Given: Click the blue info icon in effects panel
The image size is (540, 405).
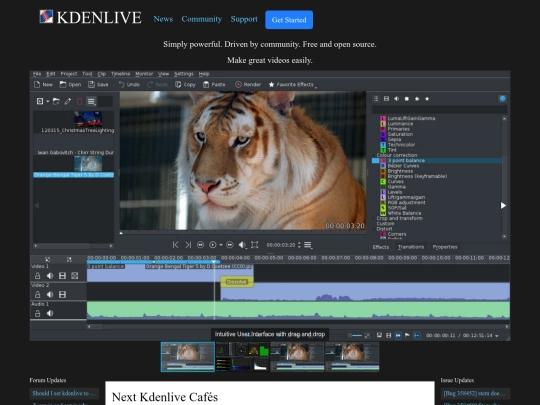Looking at the screenshot, I should pos(502,99).
